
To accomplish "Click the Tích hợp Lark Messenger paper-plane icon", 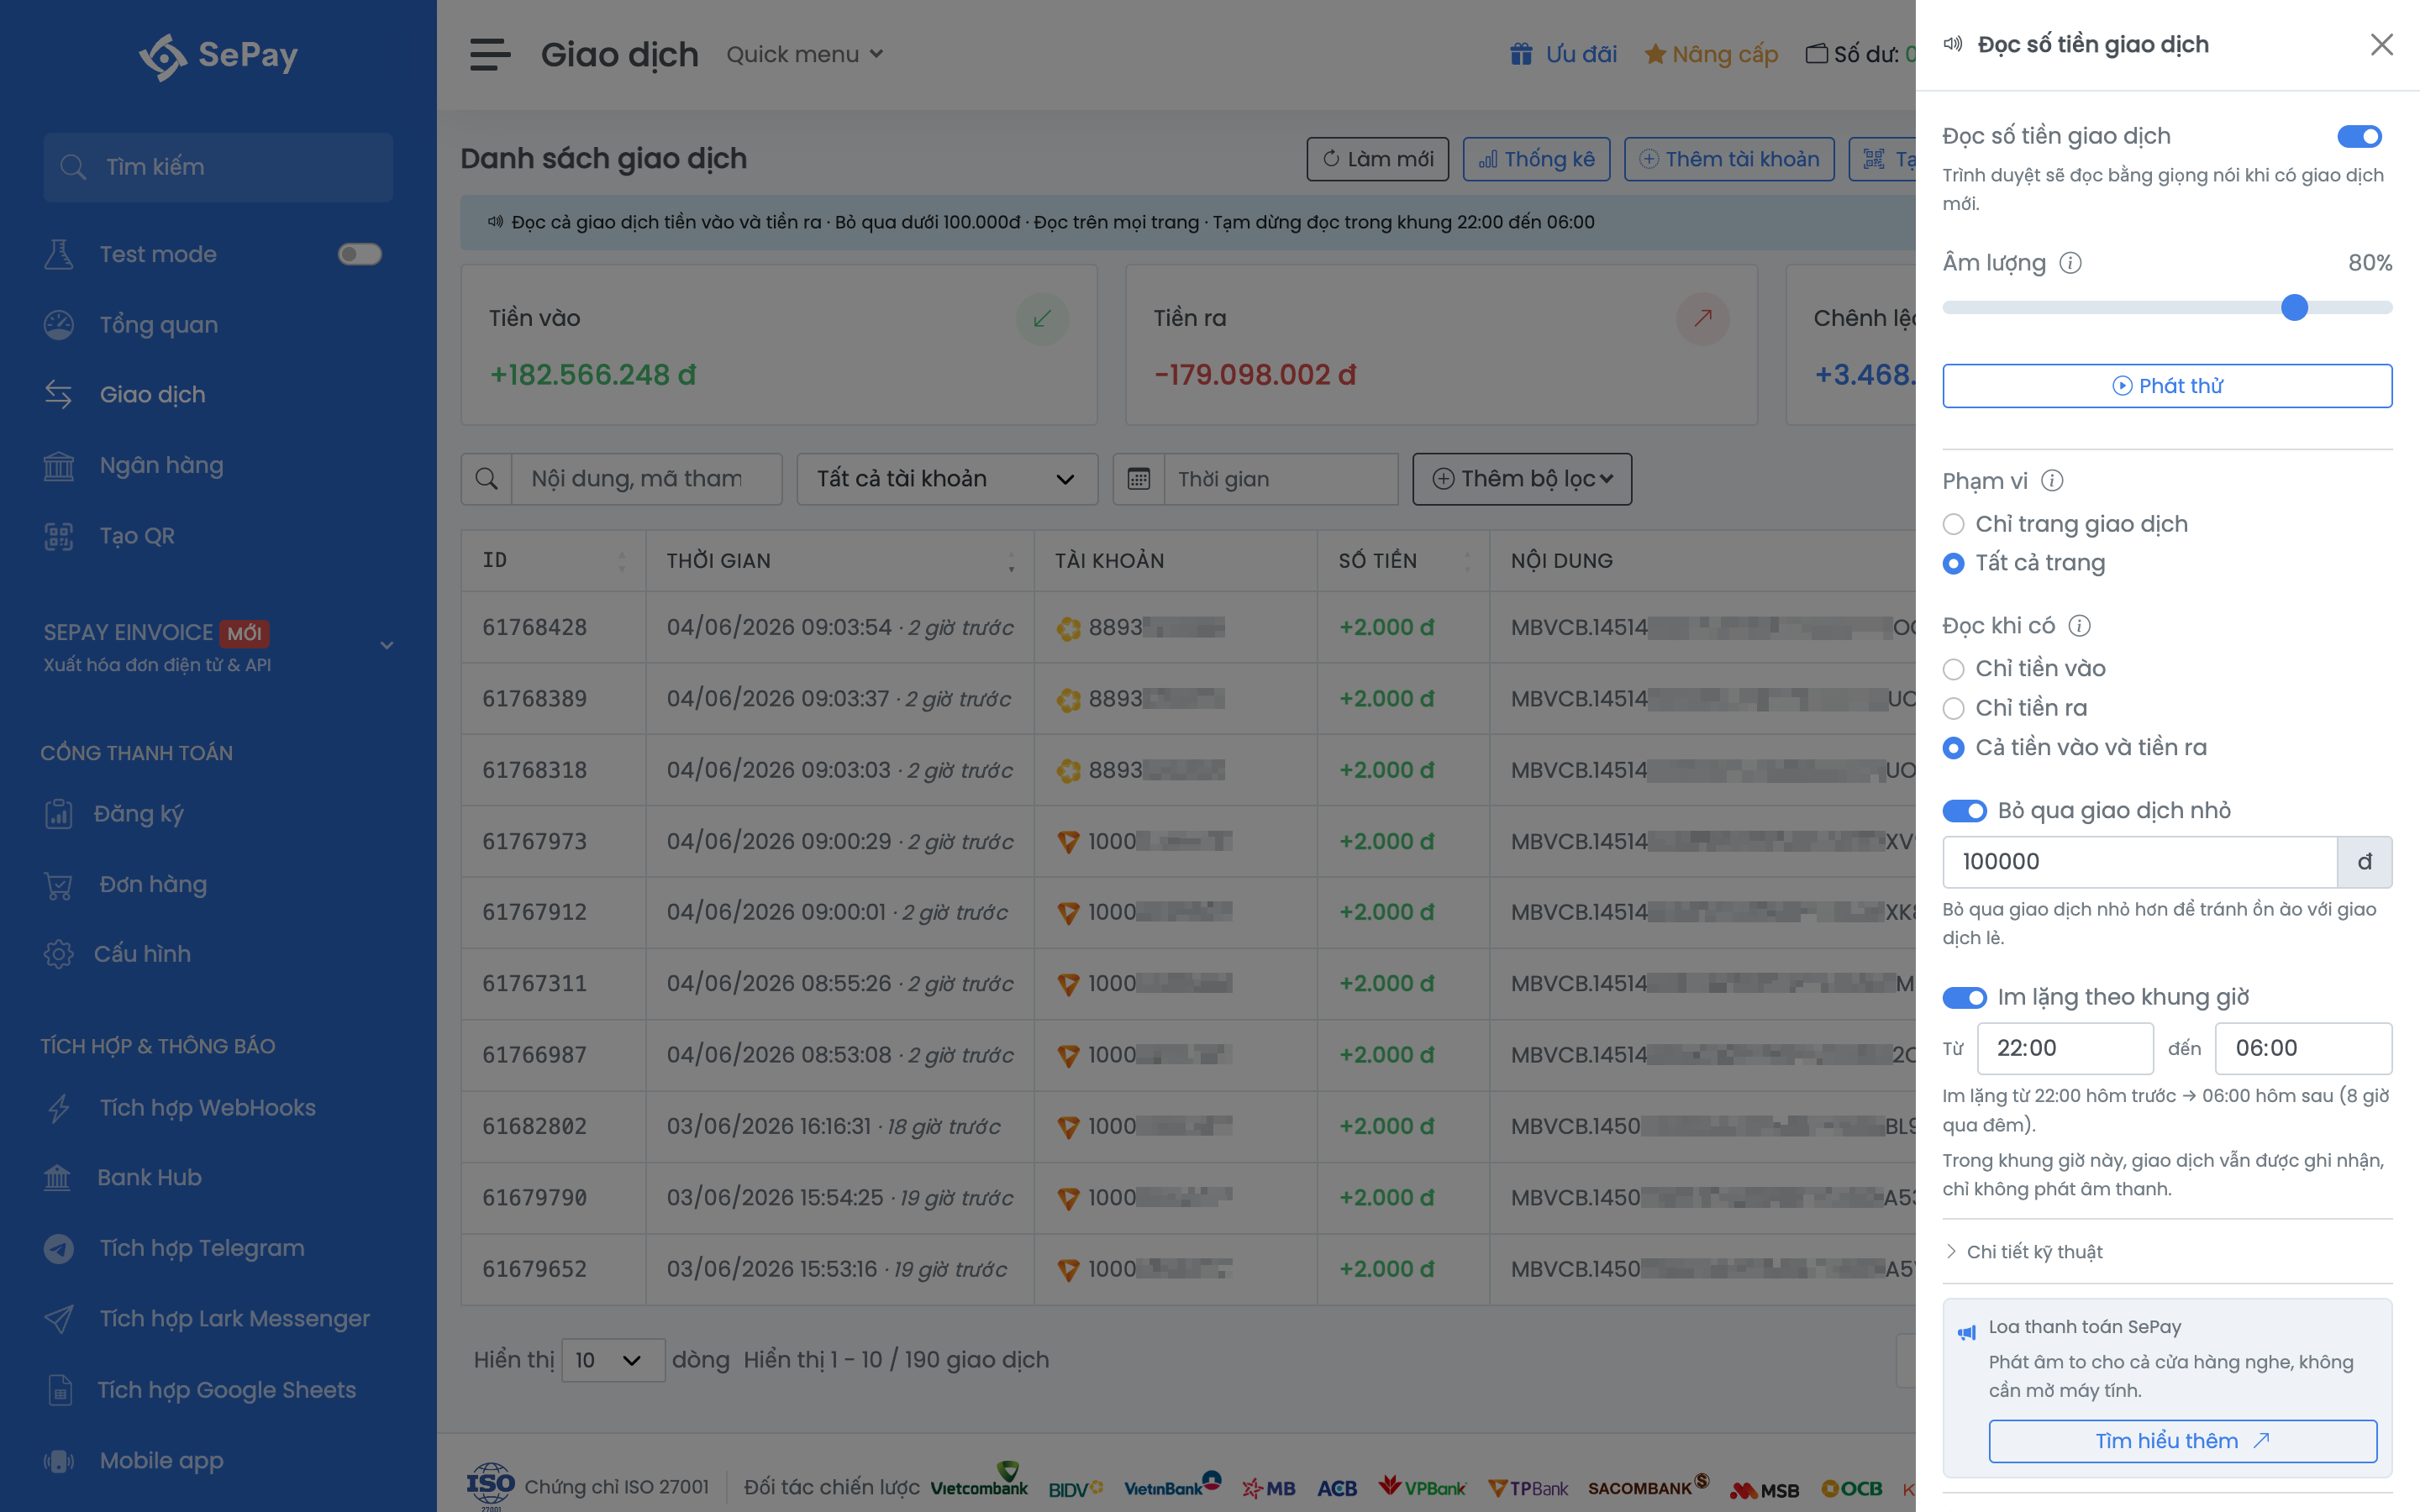I will 59,1319.
